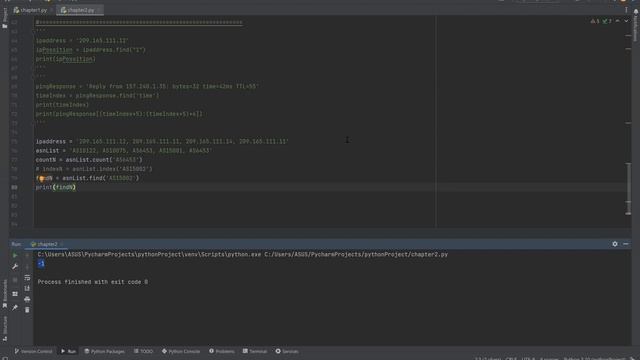The height and width of the screenshot is (360, 640).
Task: Open the TODO tool window
Action: tap(143, 351)
